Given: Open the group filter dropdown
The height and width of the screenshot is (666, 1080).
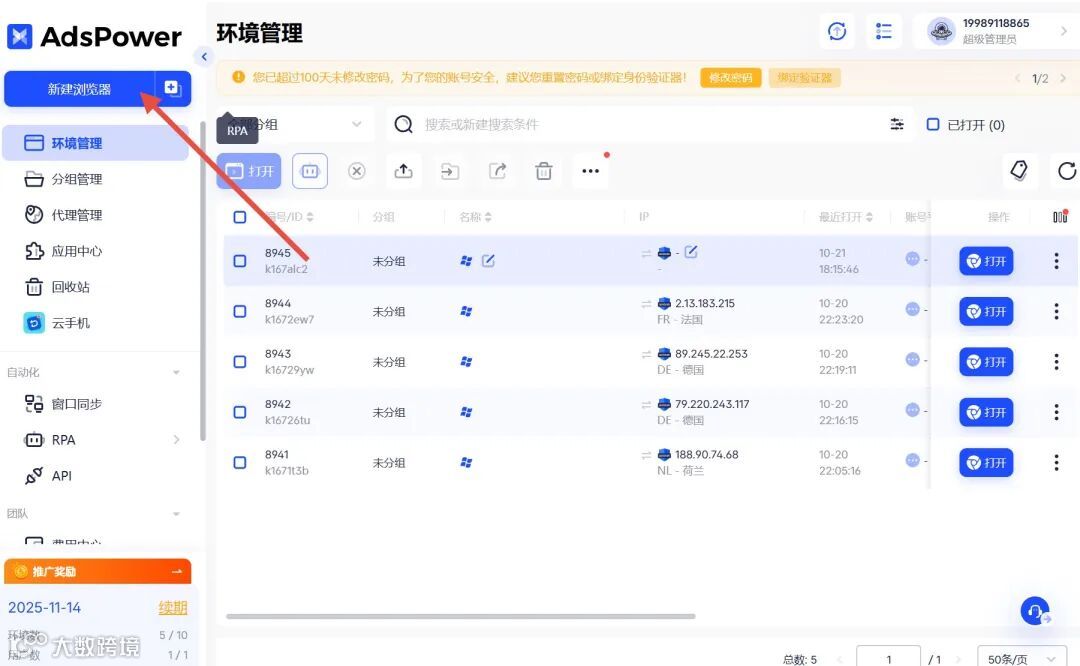Looking at the screenshot, I should (x=295, y=125).
